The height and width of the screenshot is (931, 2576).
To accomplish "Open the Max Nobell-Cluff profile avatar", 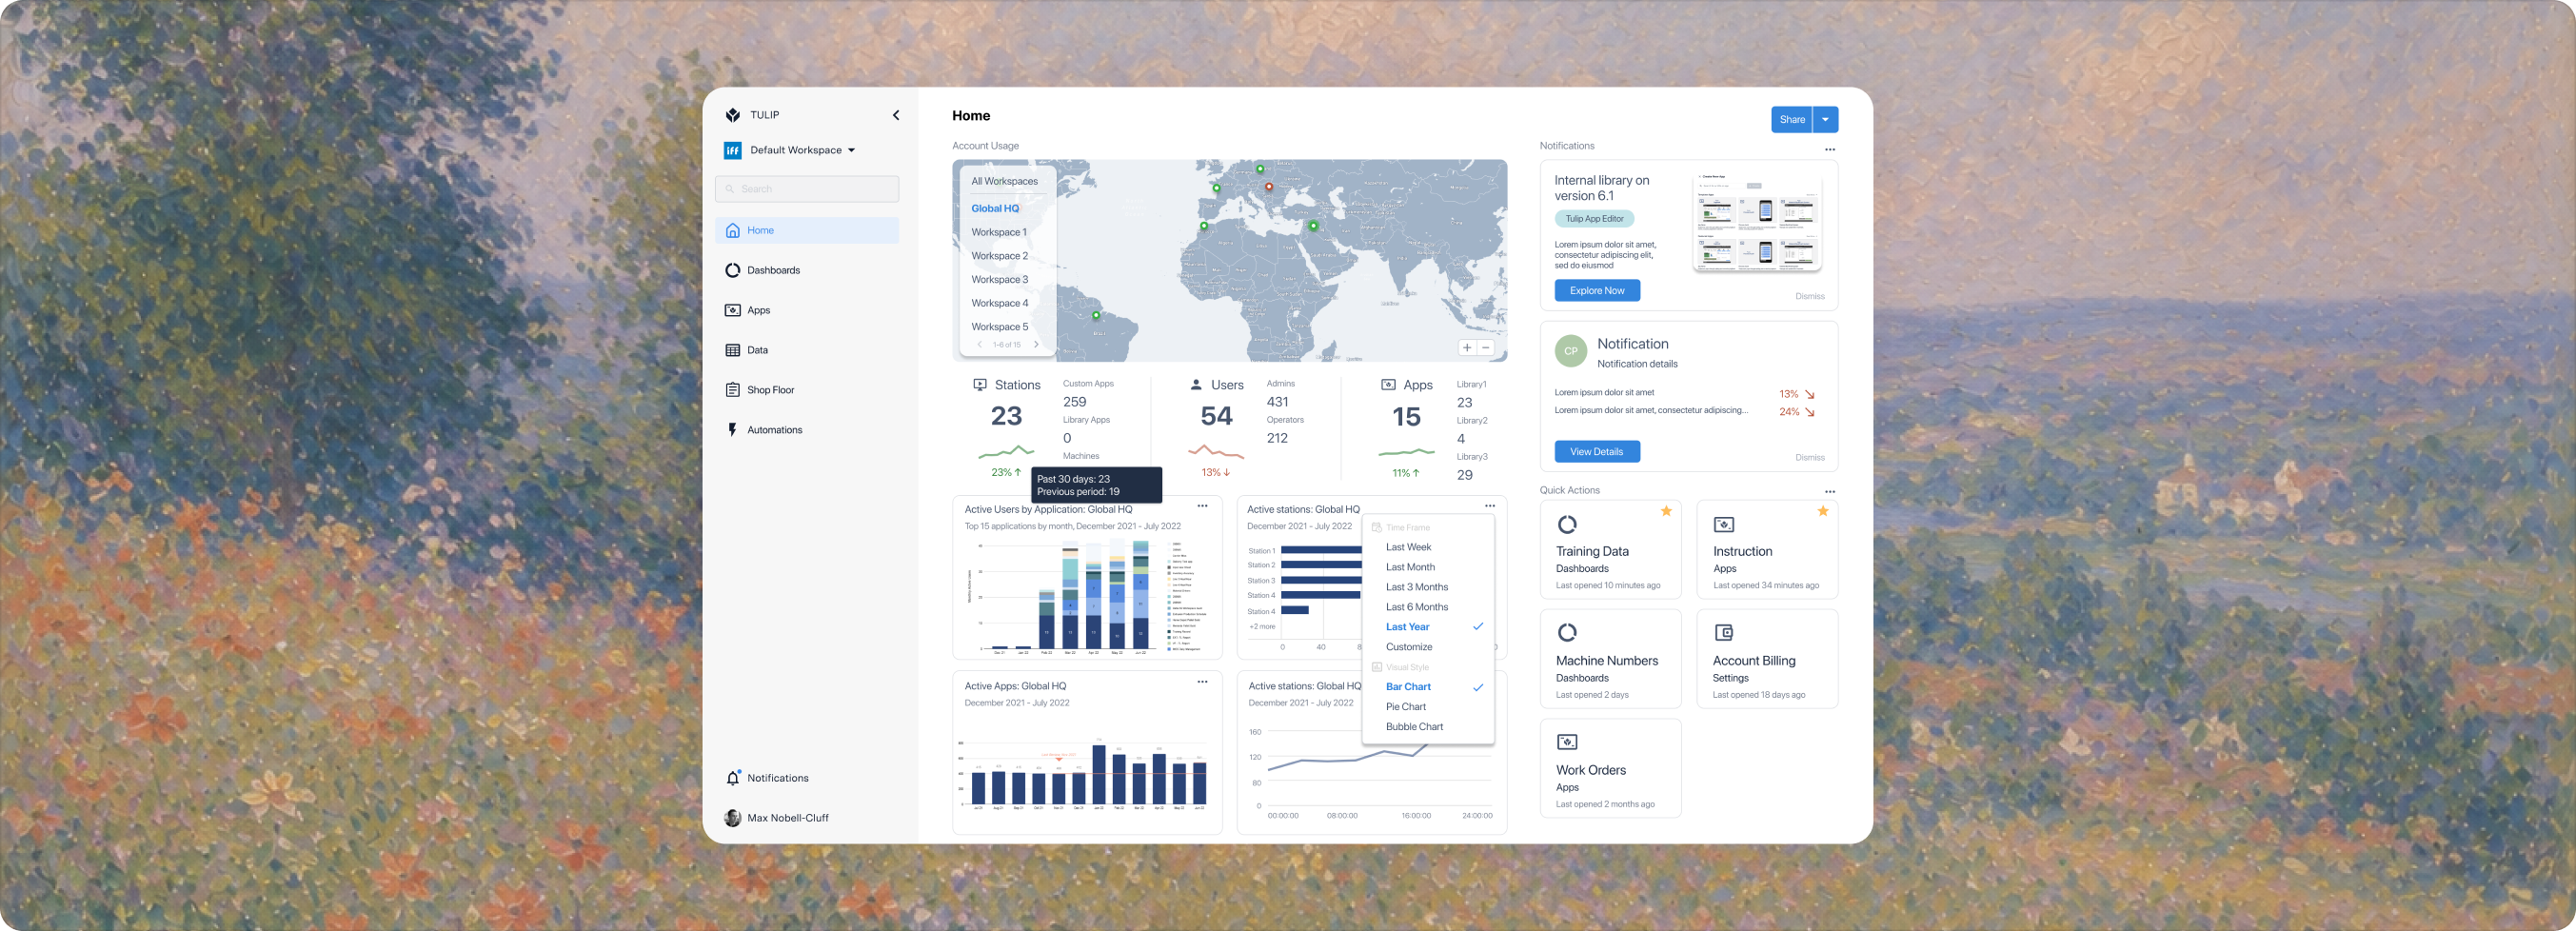I will coord(733,817).
